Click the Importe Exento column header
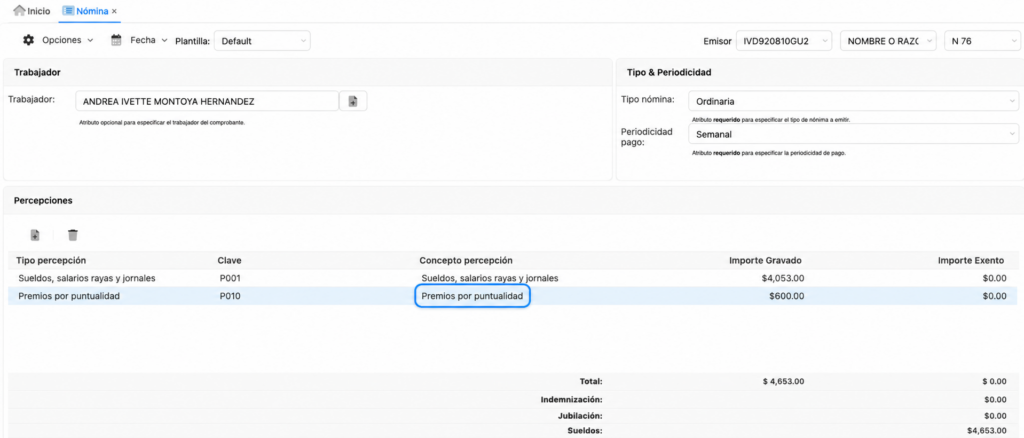 click(x=972, y=260)
